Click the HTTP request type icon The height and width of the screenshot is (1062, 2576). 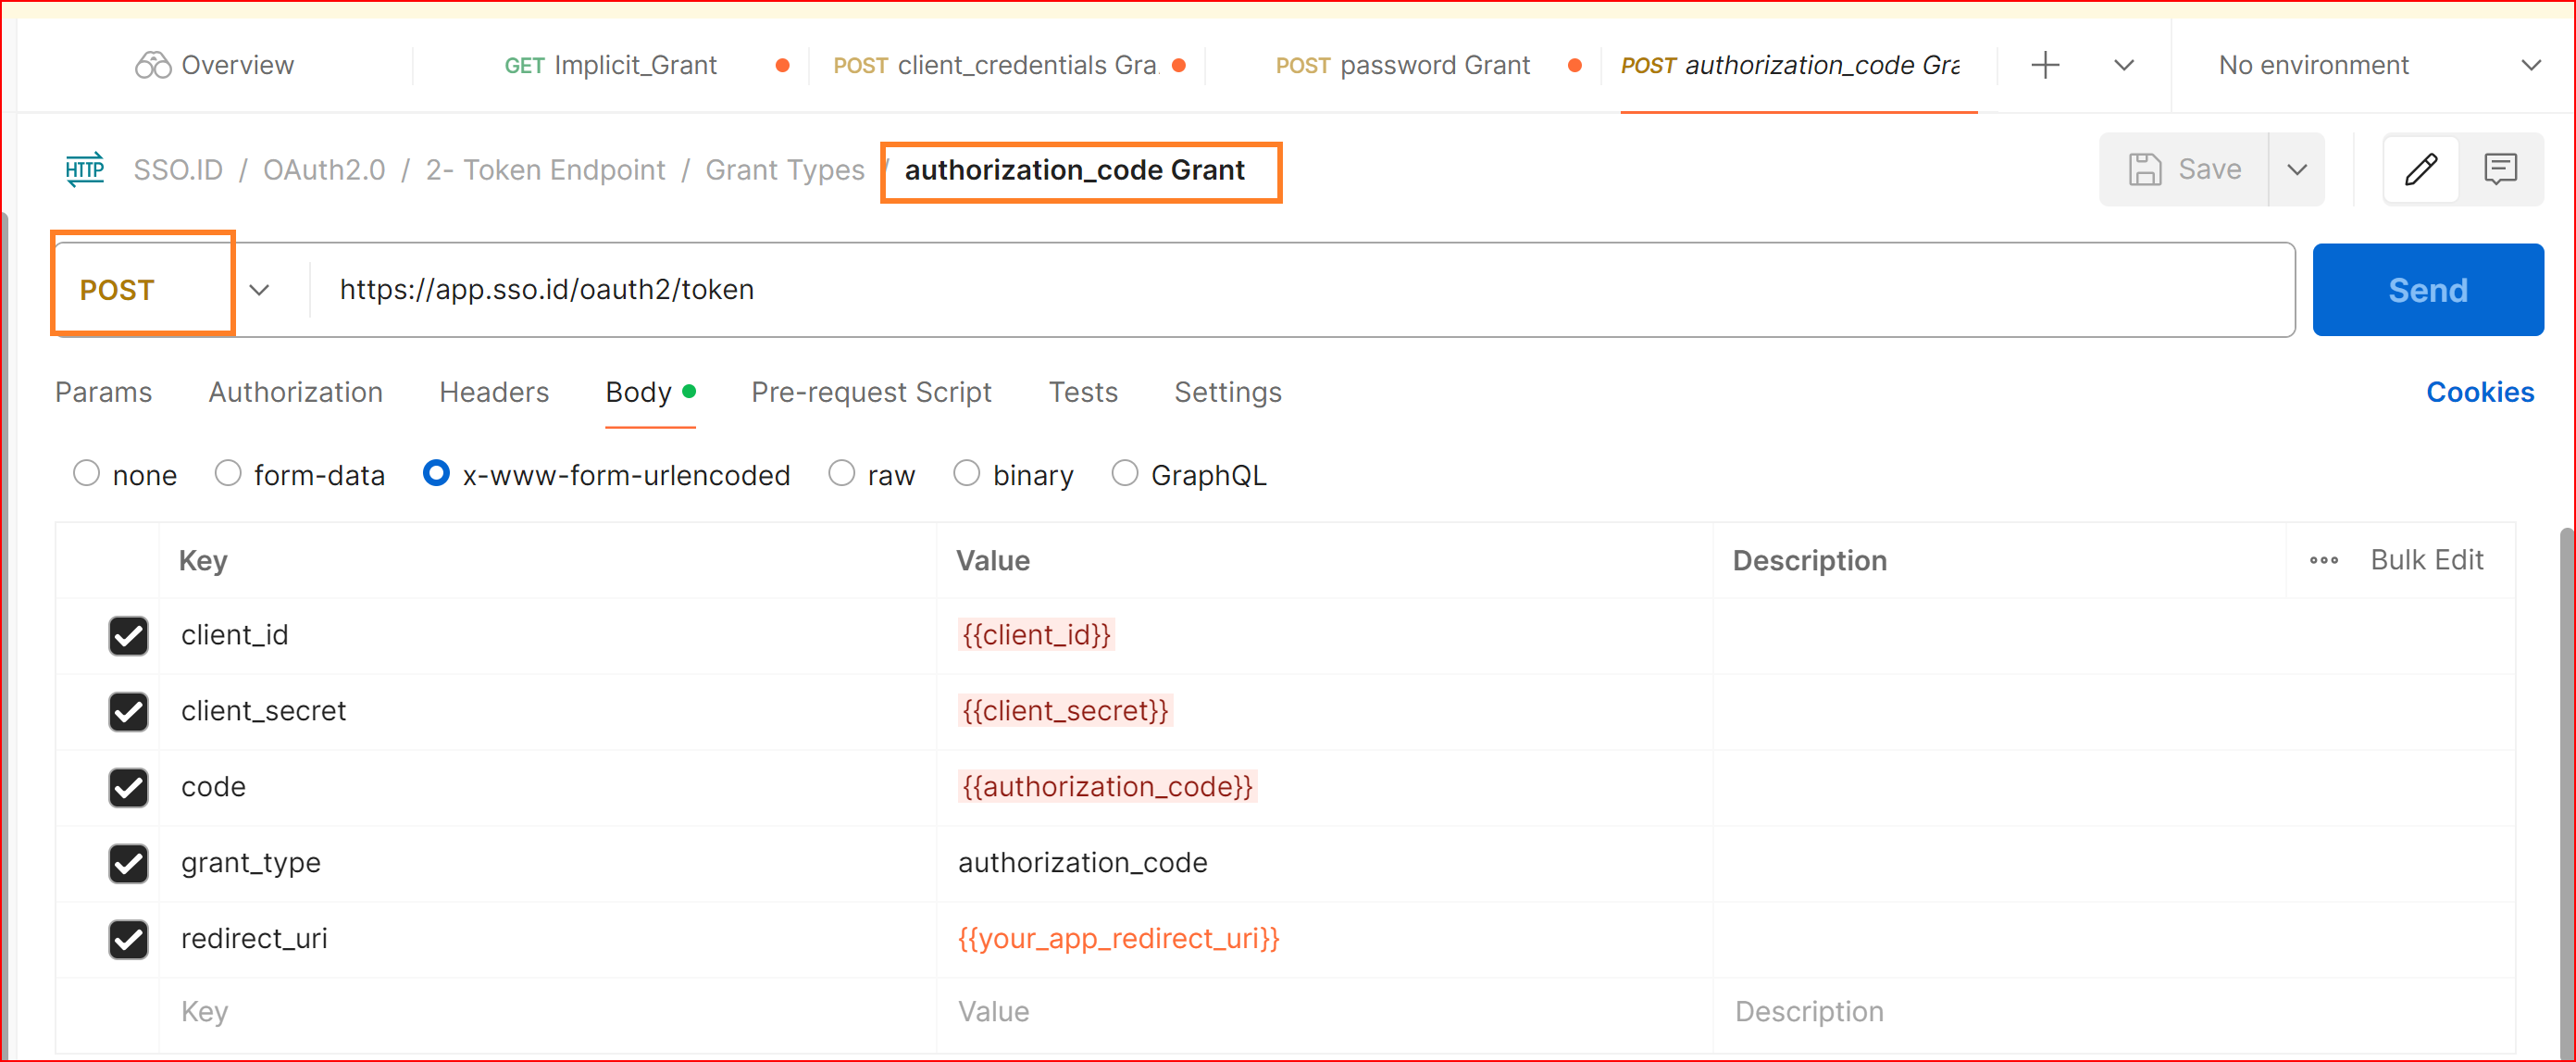[x=84, y=170]
